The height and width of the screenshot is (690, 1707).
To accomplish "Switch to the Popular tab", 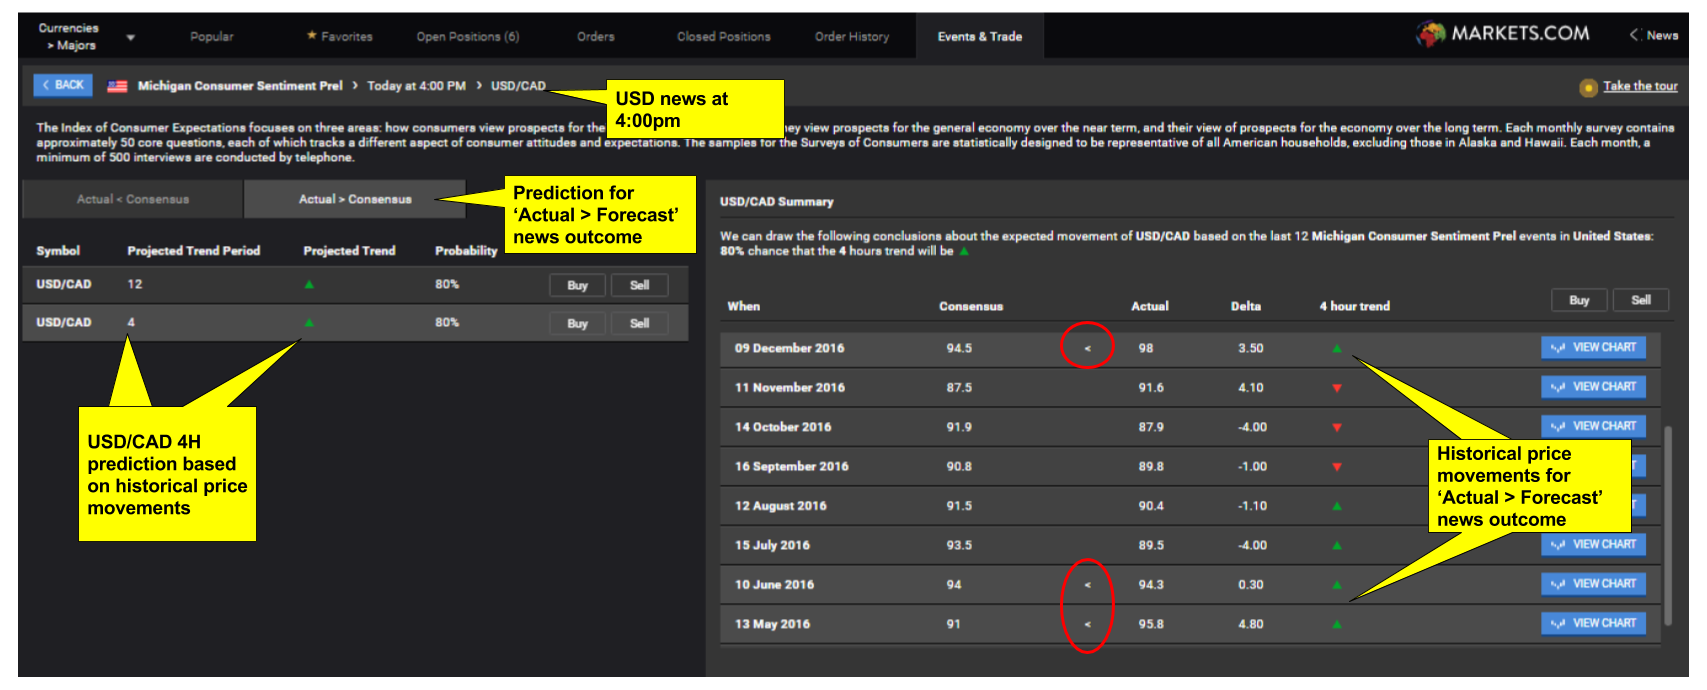I will 212,37.
